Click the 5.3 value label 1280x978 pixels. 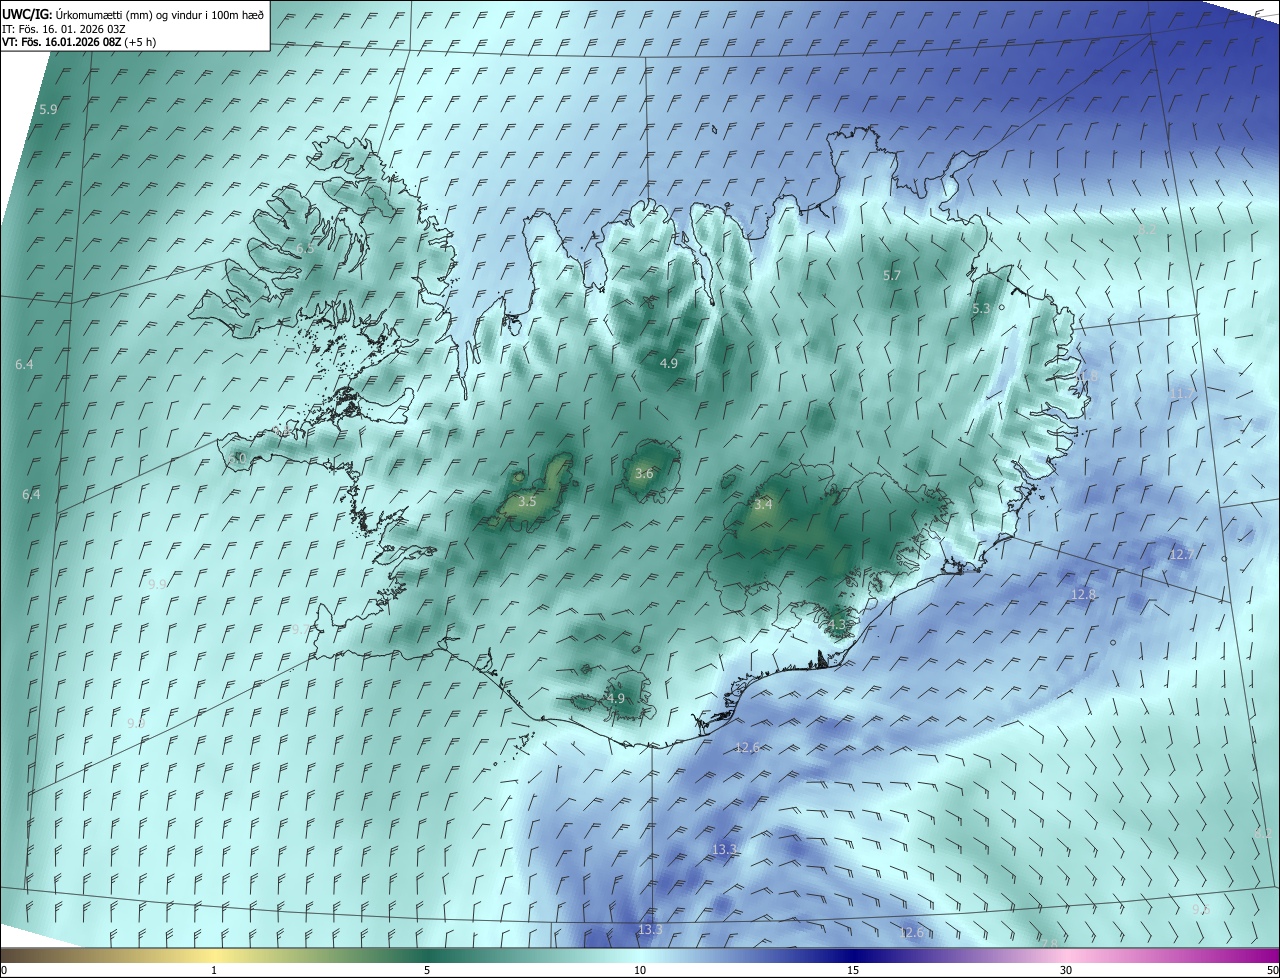(981, 309)
